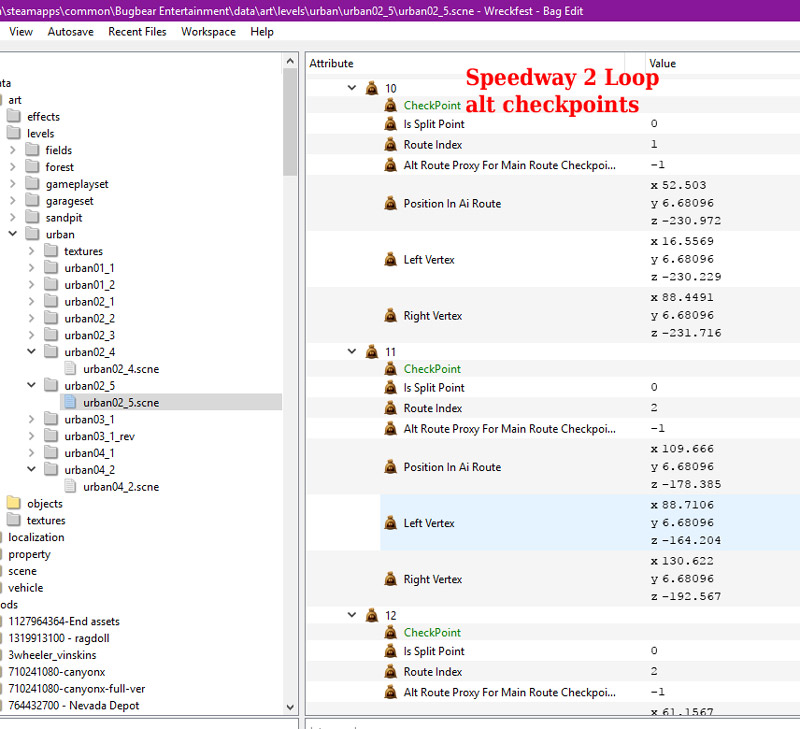This screenshot has height=729, width=800.
Task: Click the Left Vertex icon under node 11
Action: [x=390, y=523]
